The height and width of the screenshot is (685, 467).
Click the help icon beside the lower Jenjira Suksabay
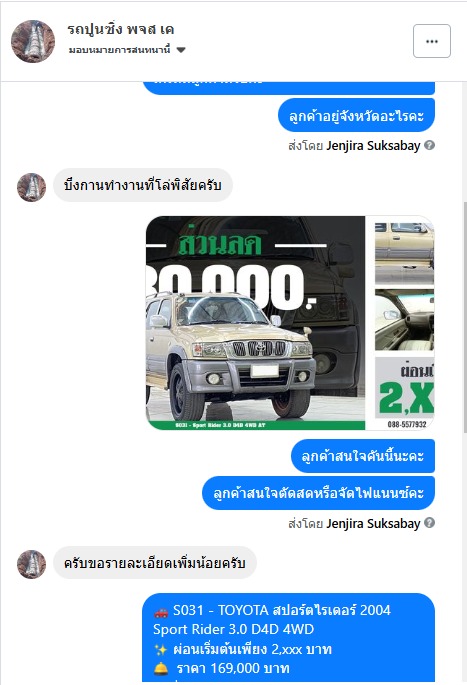click(x=429, y=522)
